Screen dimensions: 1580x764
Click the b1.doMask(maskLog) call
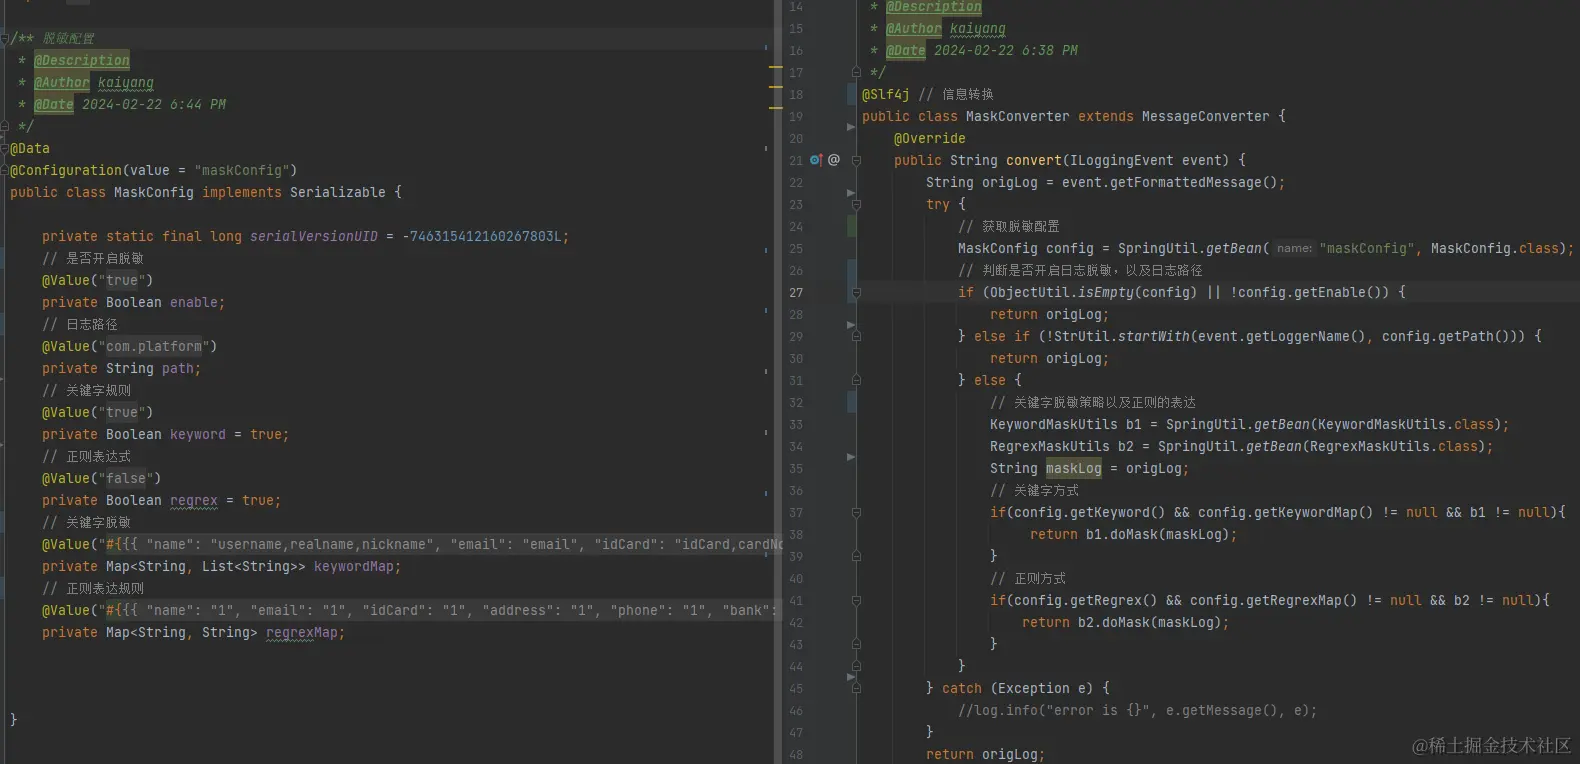click(1158, 534)
